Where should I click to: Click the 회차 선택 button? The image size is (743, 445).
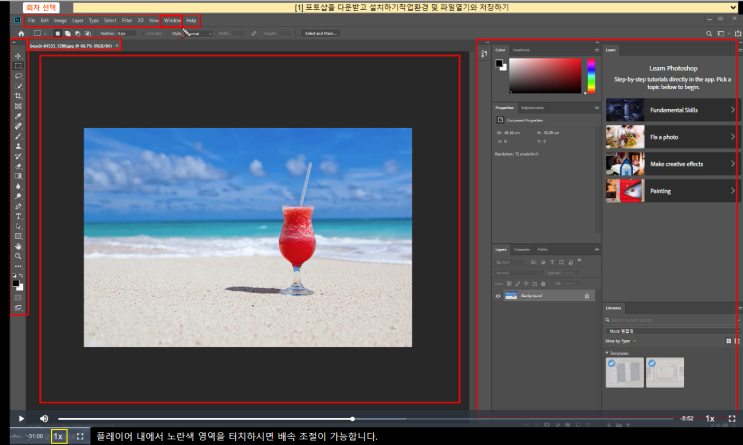[x=20, y=7]
